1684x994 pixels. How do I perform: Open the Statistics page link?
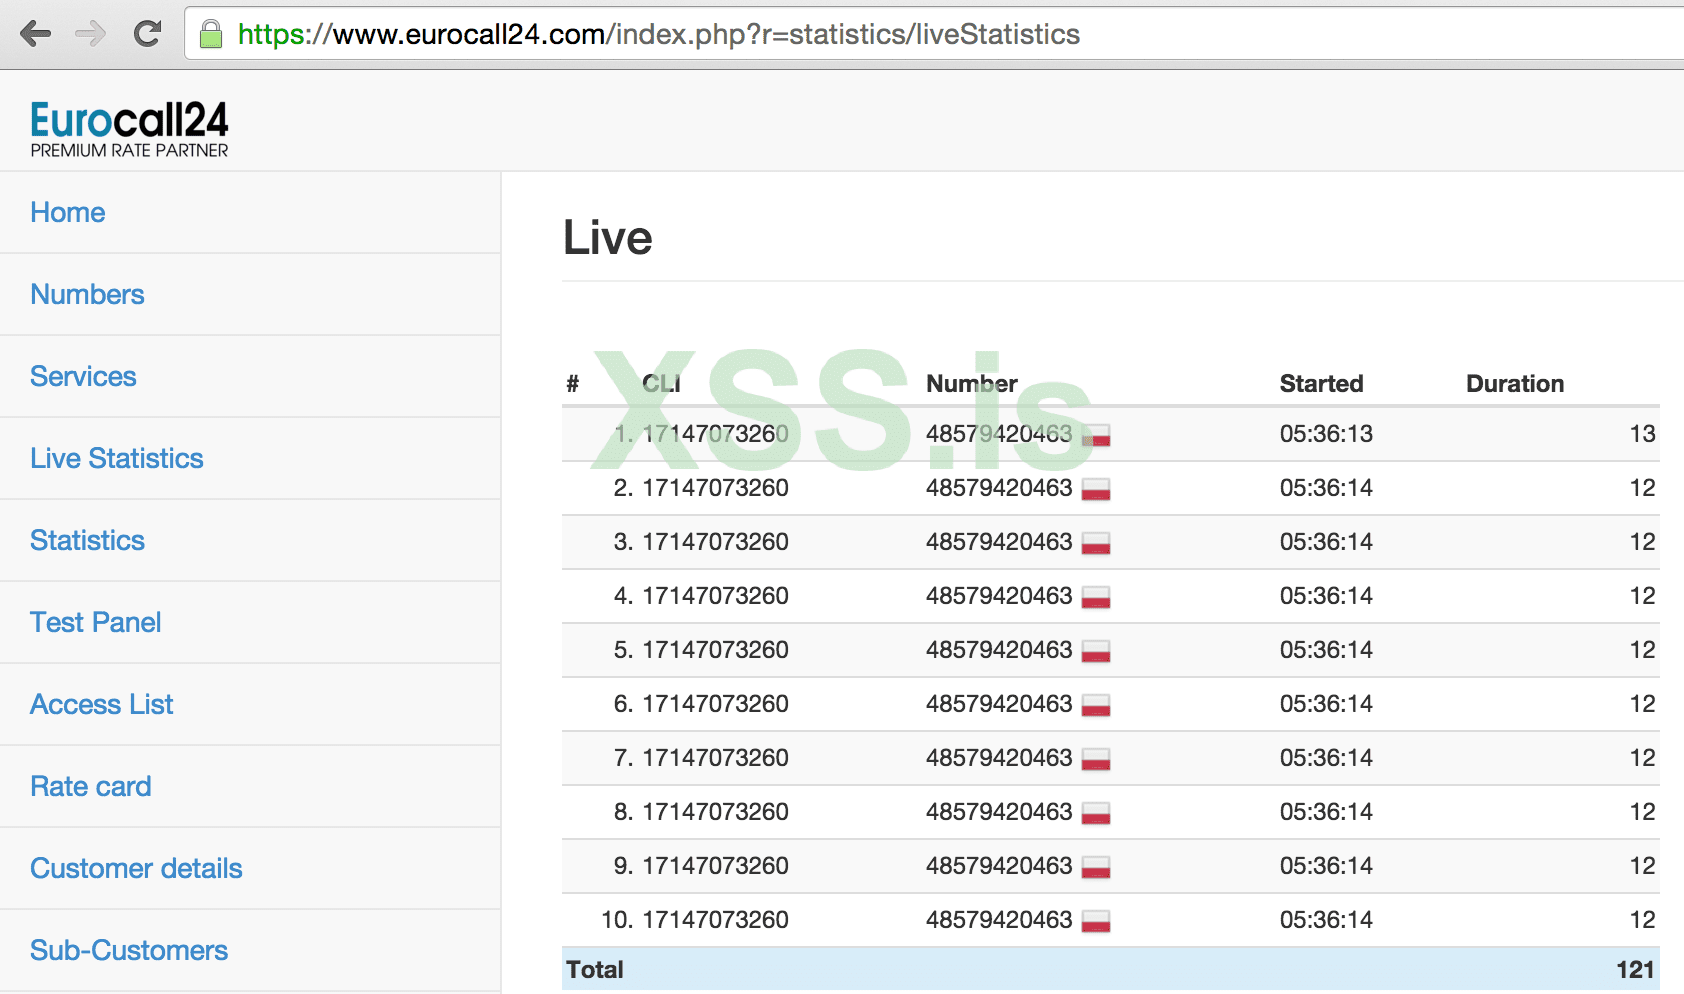pos(88,540)
